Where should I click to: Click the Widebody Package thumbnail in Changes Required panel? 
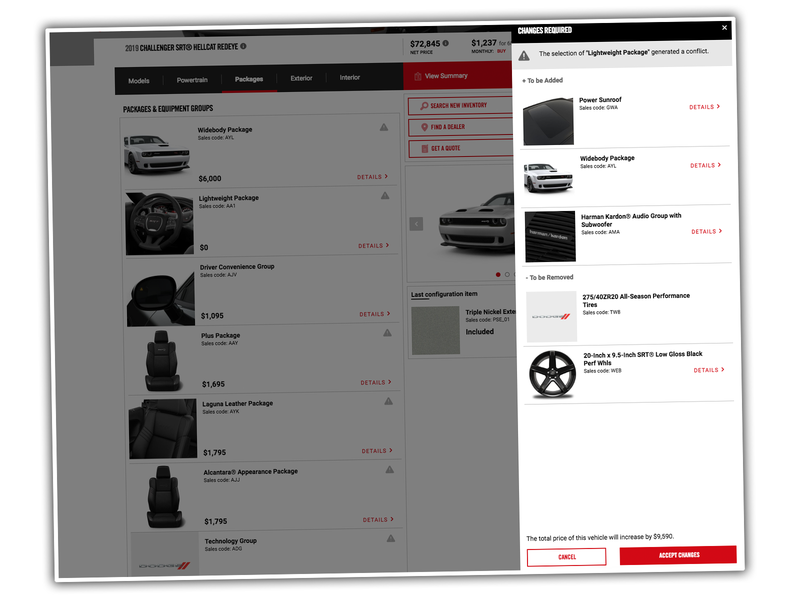[549, 177]
